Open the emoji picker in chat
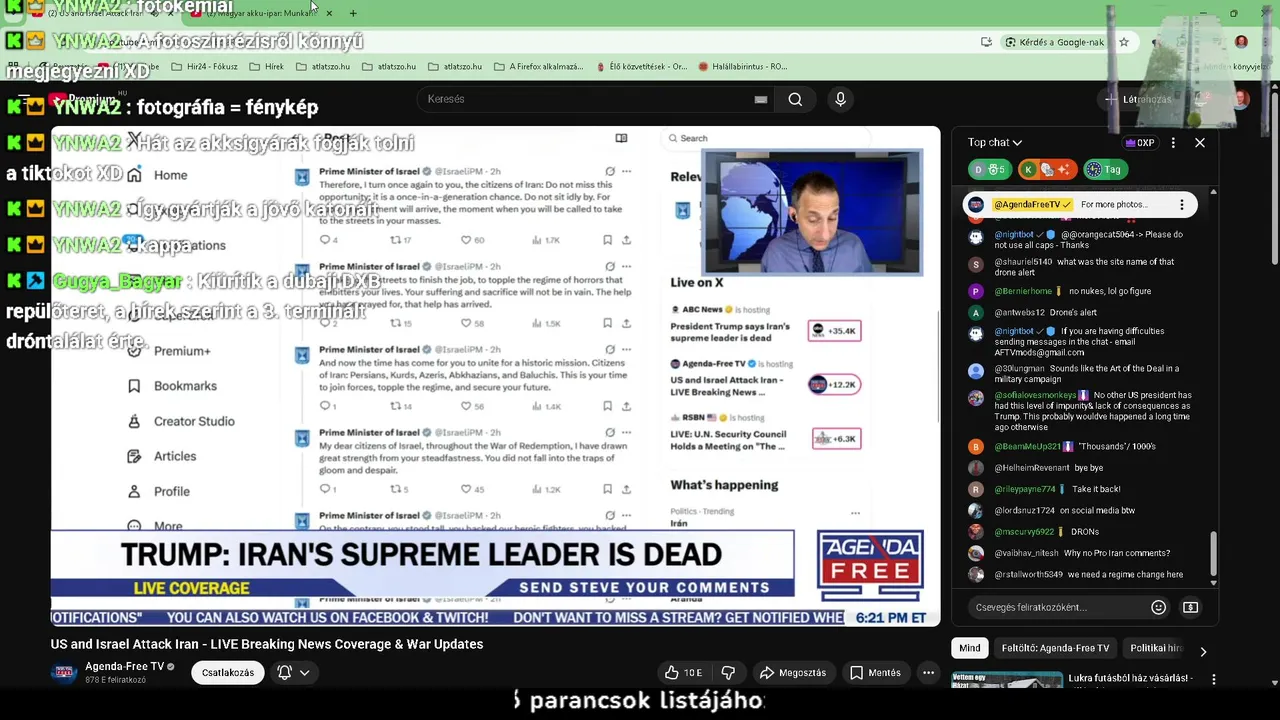The height and width of the screenshot is (720, 1280). (1158, 607)
